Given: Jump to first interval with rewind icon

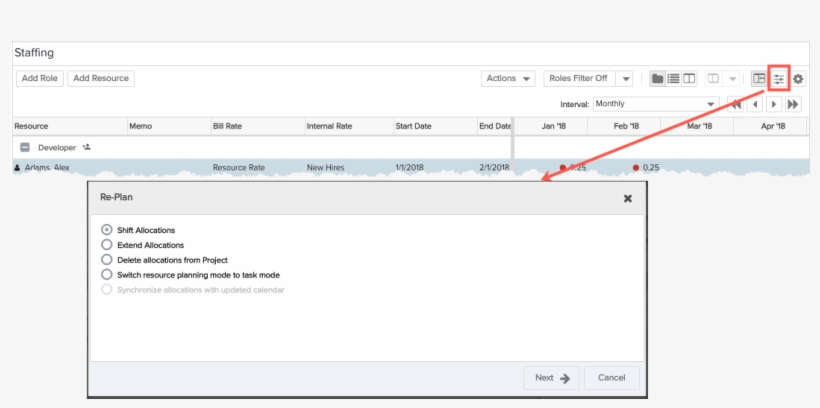Looking at the screenshot, I should [735, 104].
